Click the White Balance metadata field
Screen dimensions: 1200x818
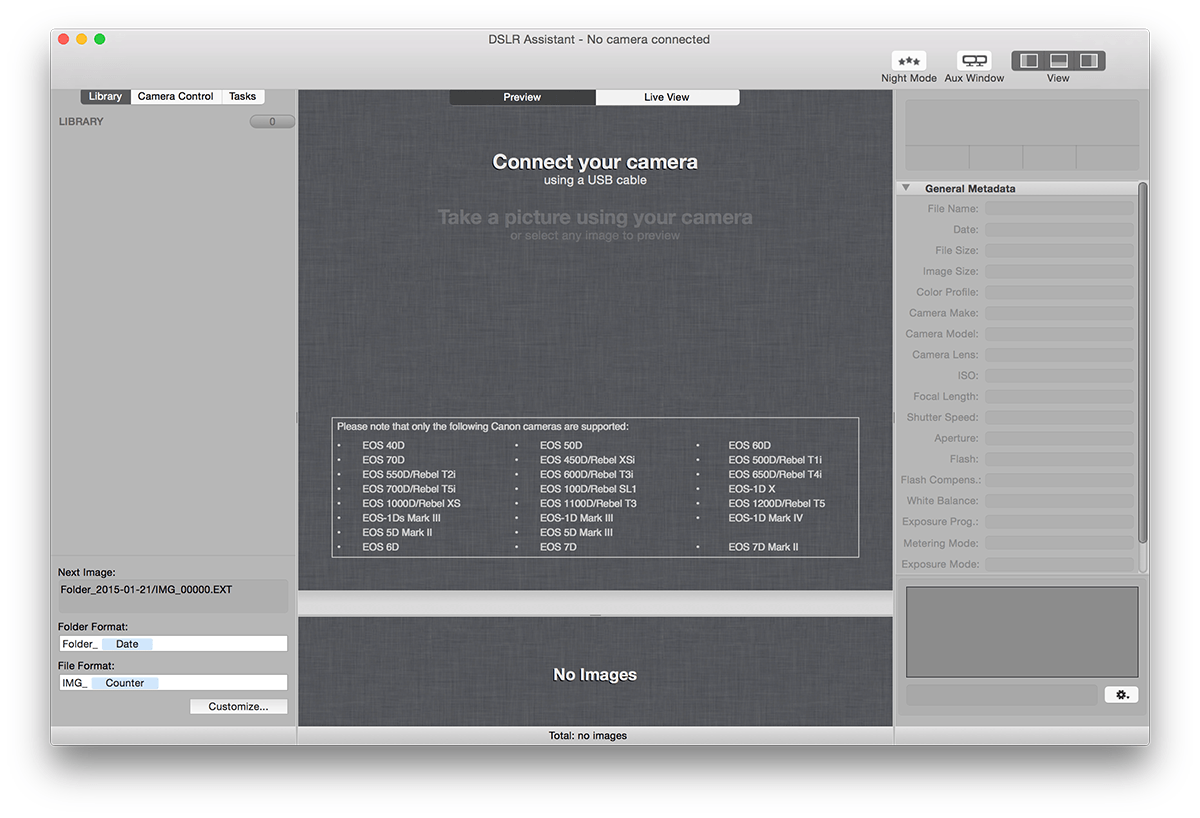click(x=1060, y=501)
